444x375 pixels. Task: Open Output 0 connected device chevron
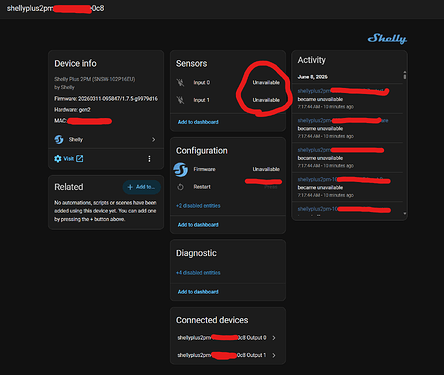pyautogui.click(x=274, y=338)
